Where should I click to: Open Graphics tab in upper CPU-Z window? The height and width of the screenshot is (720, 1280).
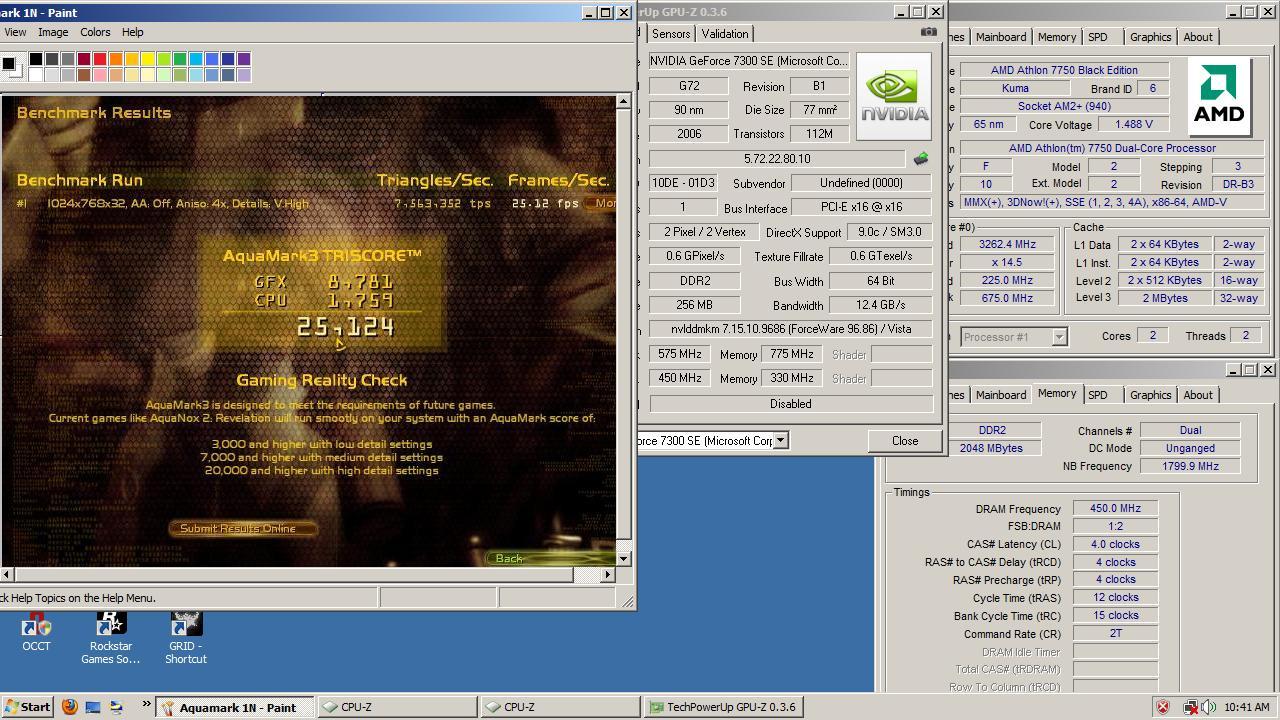1150,37
